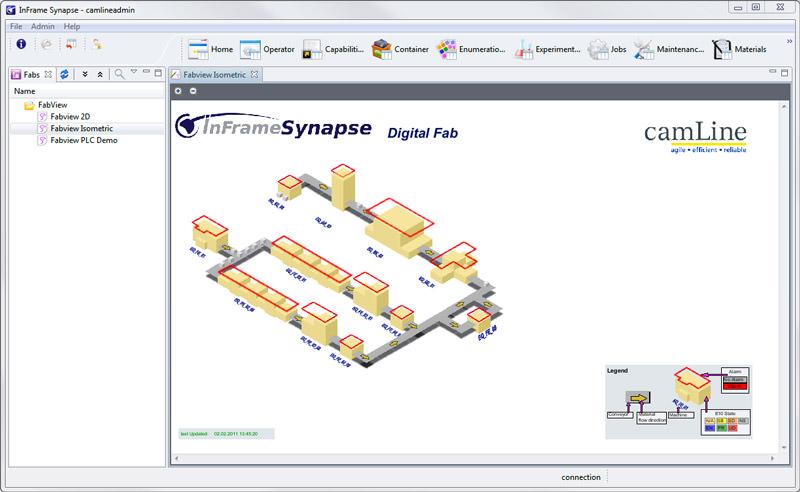Click the search magnifier in Fabs panel
Screen dimensions: 800x492
click(119, 75)
